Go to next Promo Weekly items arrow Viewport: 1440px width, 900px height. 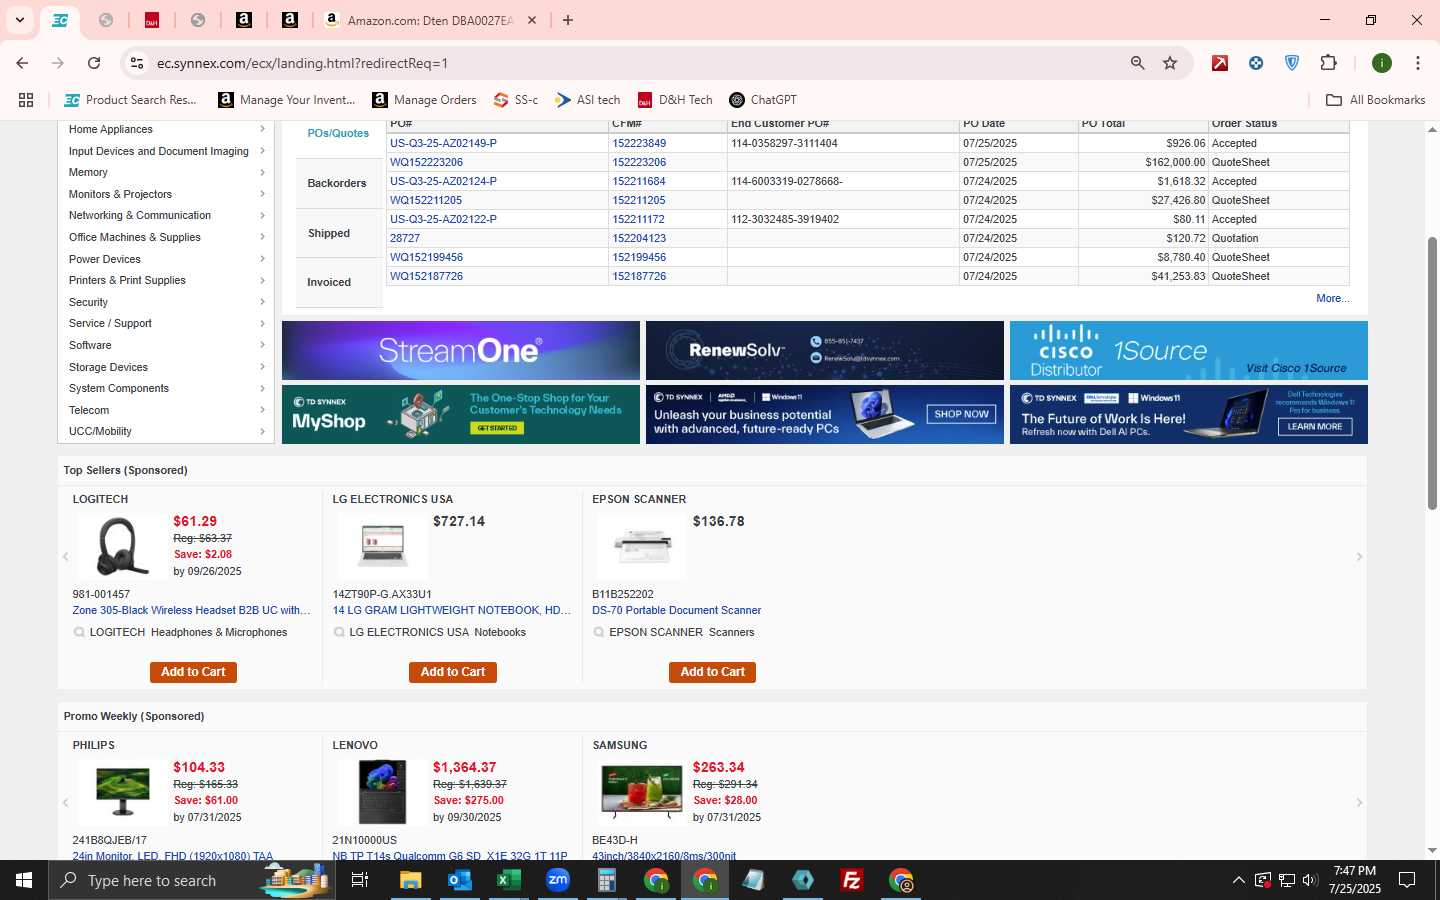[x=1359, y=803]
